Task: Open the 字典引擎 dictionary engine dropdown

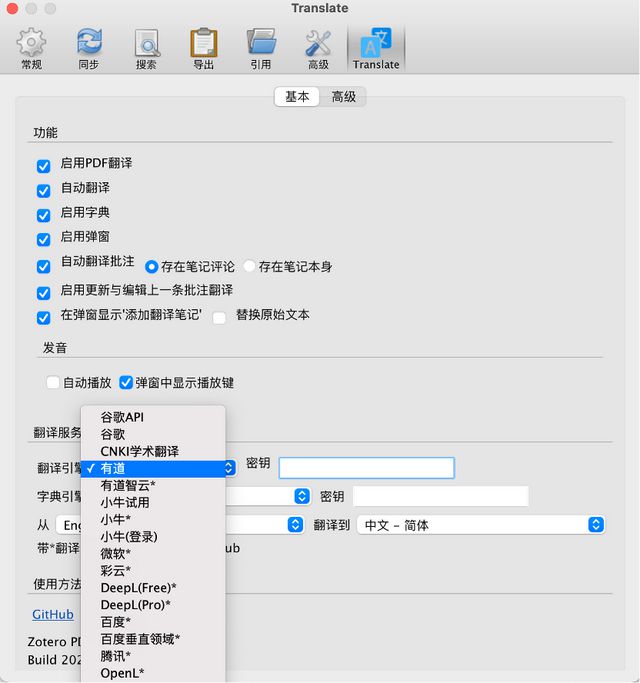Action: [x=301, y=496]
